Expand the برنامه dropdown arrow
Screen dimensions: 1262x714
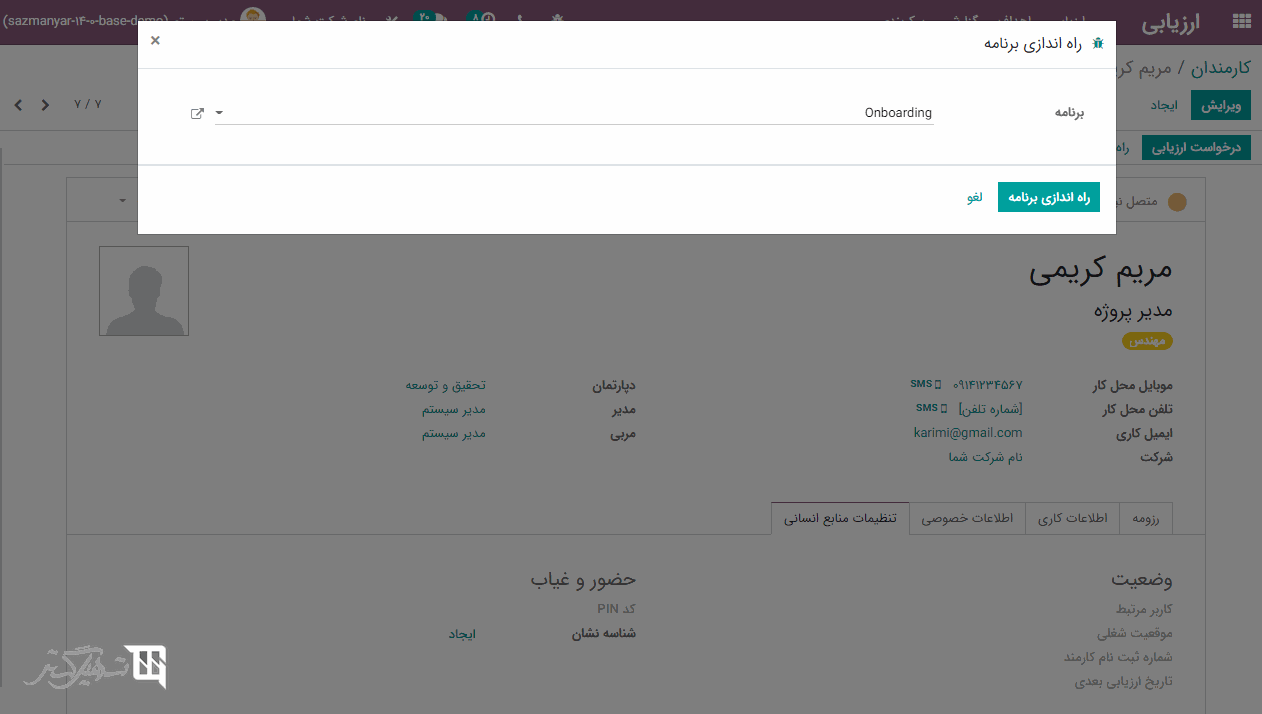pyautogui.click(x=220, y=113)
